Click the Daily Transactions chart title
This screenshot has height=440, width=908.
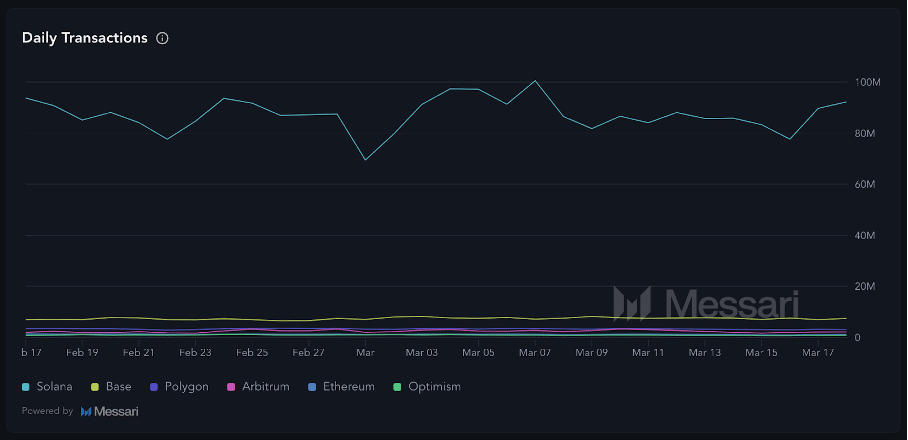click(x=85, y=38)
